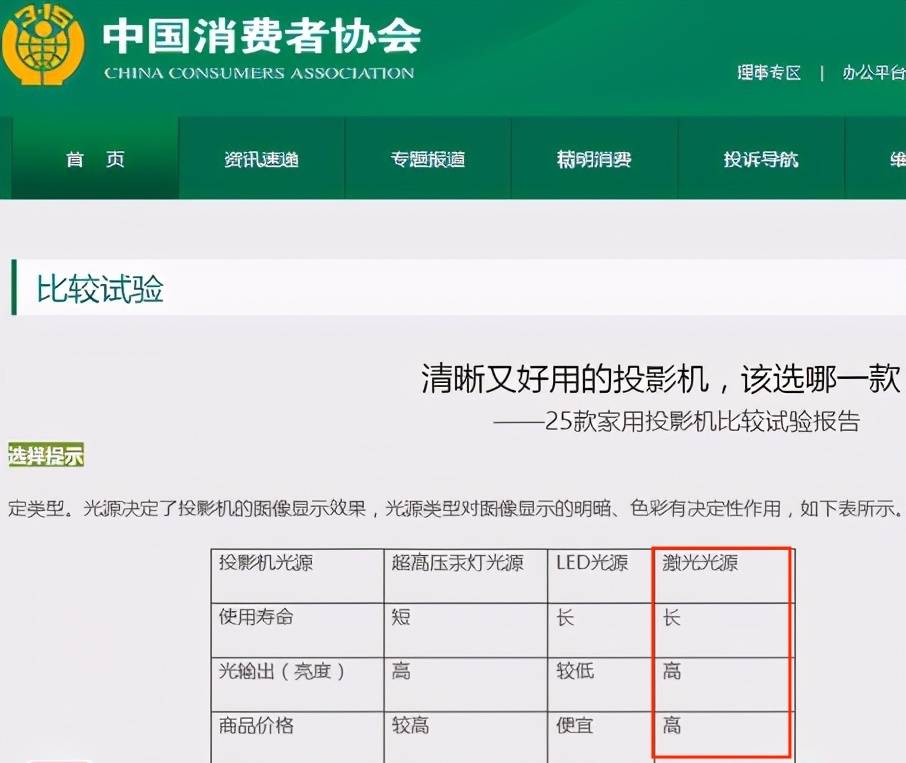The image size is (906, 763).
Task: Open the 资讯速递 navigation menu
Action: pos(261,158)
